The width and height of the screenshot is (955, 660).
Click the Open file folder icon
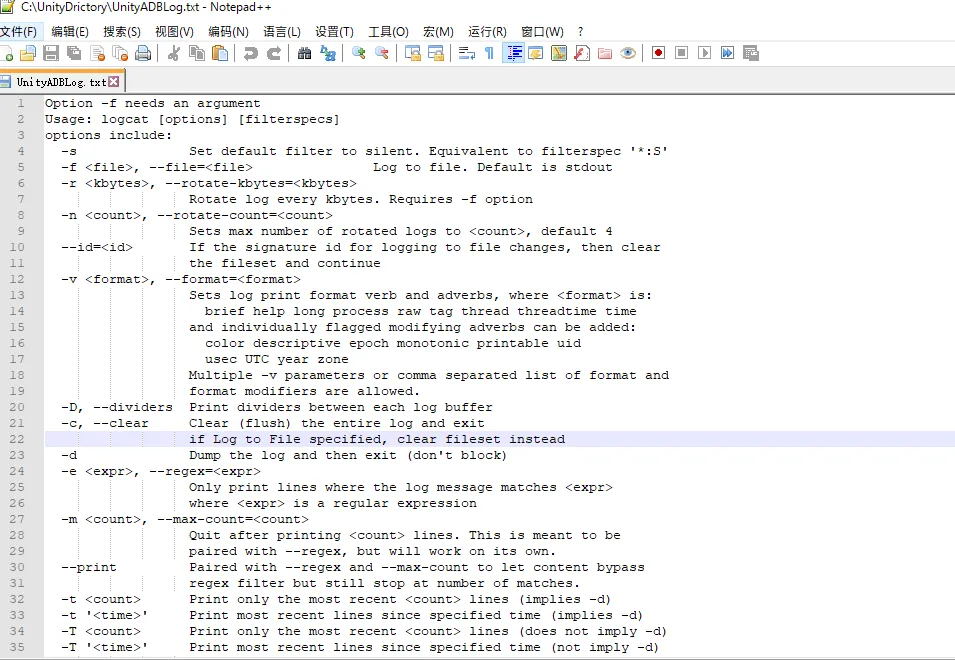pos(28,54)
